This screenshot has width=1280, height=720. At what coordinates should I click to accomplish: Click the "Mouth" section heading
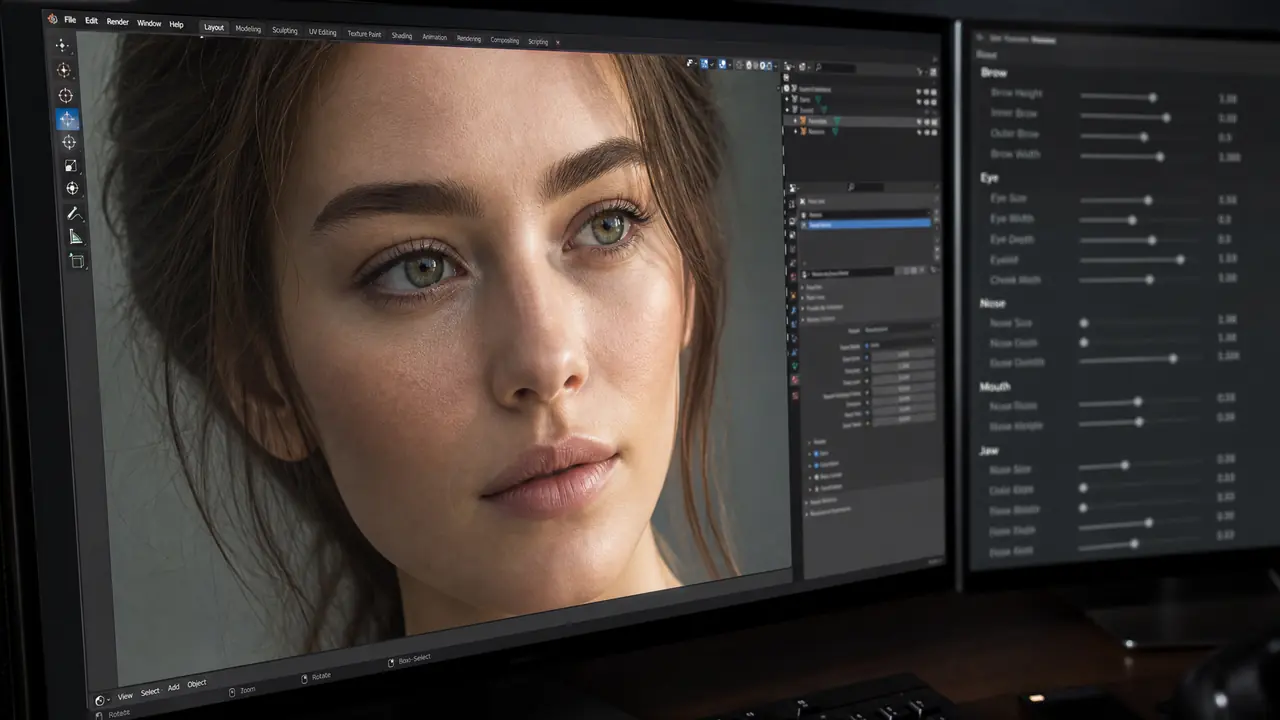tap(995, 387)
